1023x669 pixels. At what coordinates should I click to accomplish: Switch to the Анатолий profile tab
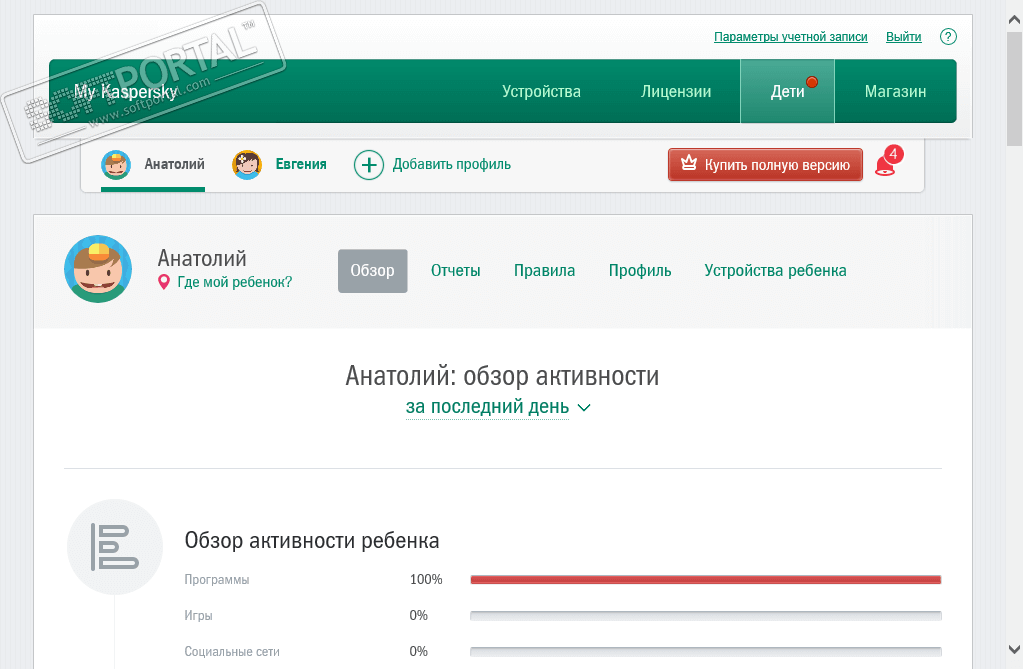153,164
